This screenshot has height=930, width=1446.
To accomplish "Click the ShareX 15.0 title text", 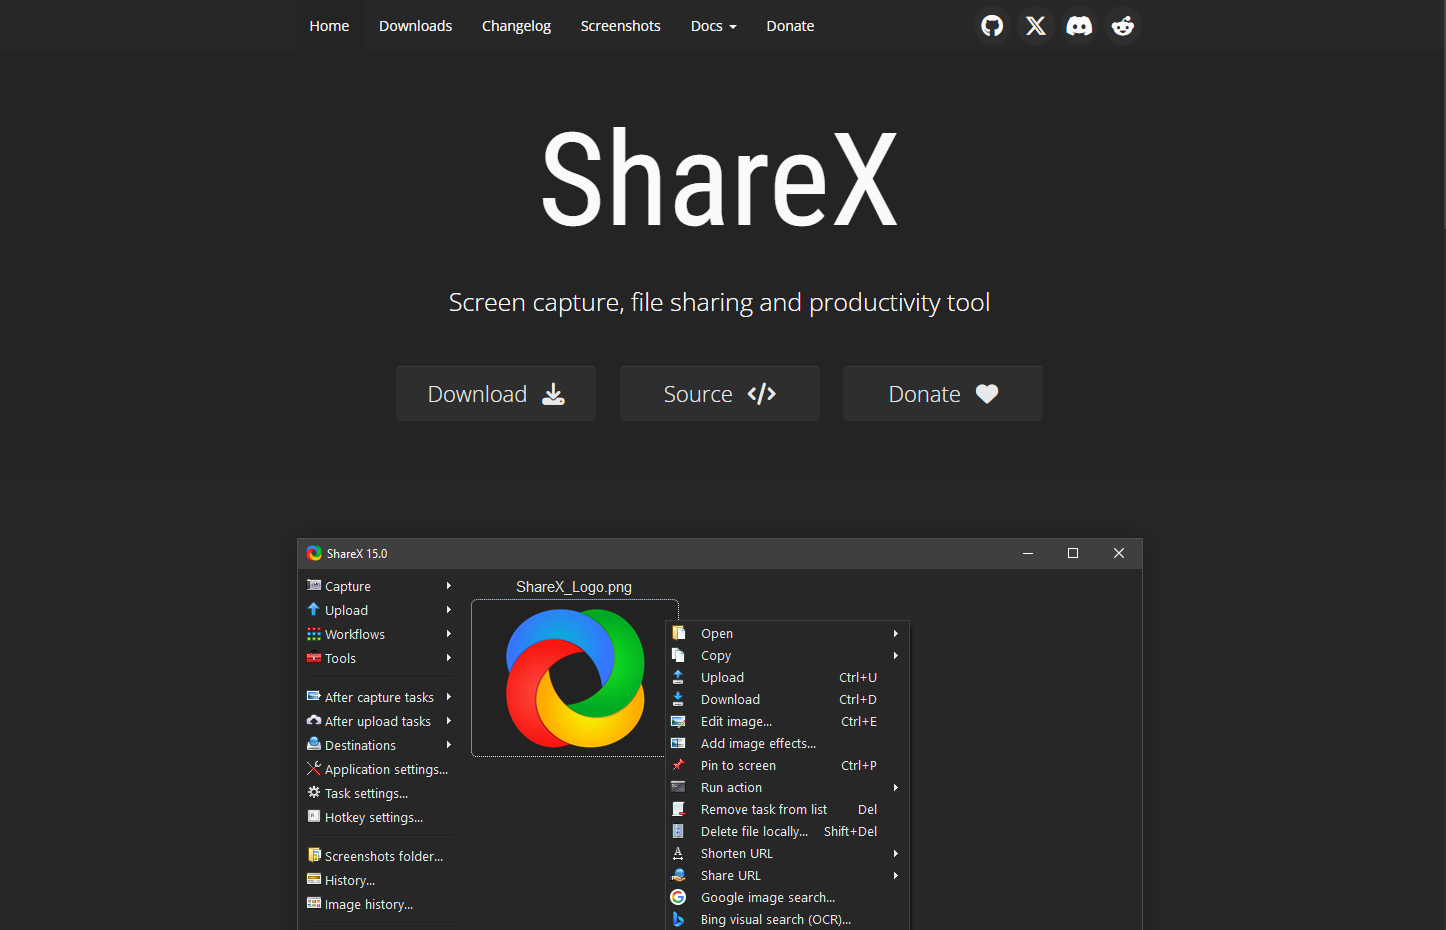I will click(x=357, y=553).
